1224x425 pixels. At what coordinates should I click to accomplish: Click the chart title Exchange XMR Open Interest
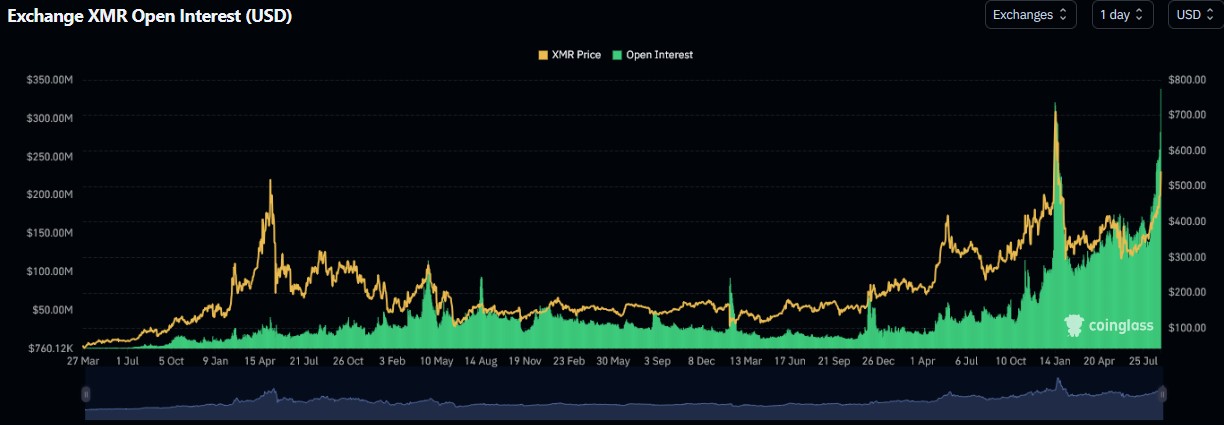150,17
